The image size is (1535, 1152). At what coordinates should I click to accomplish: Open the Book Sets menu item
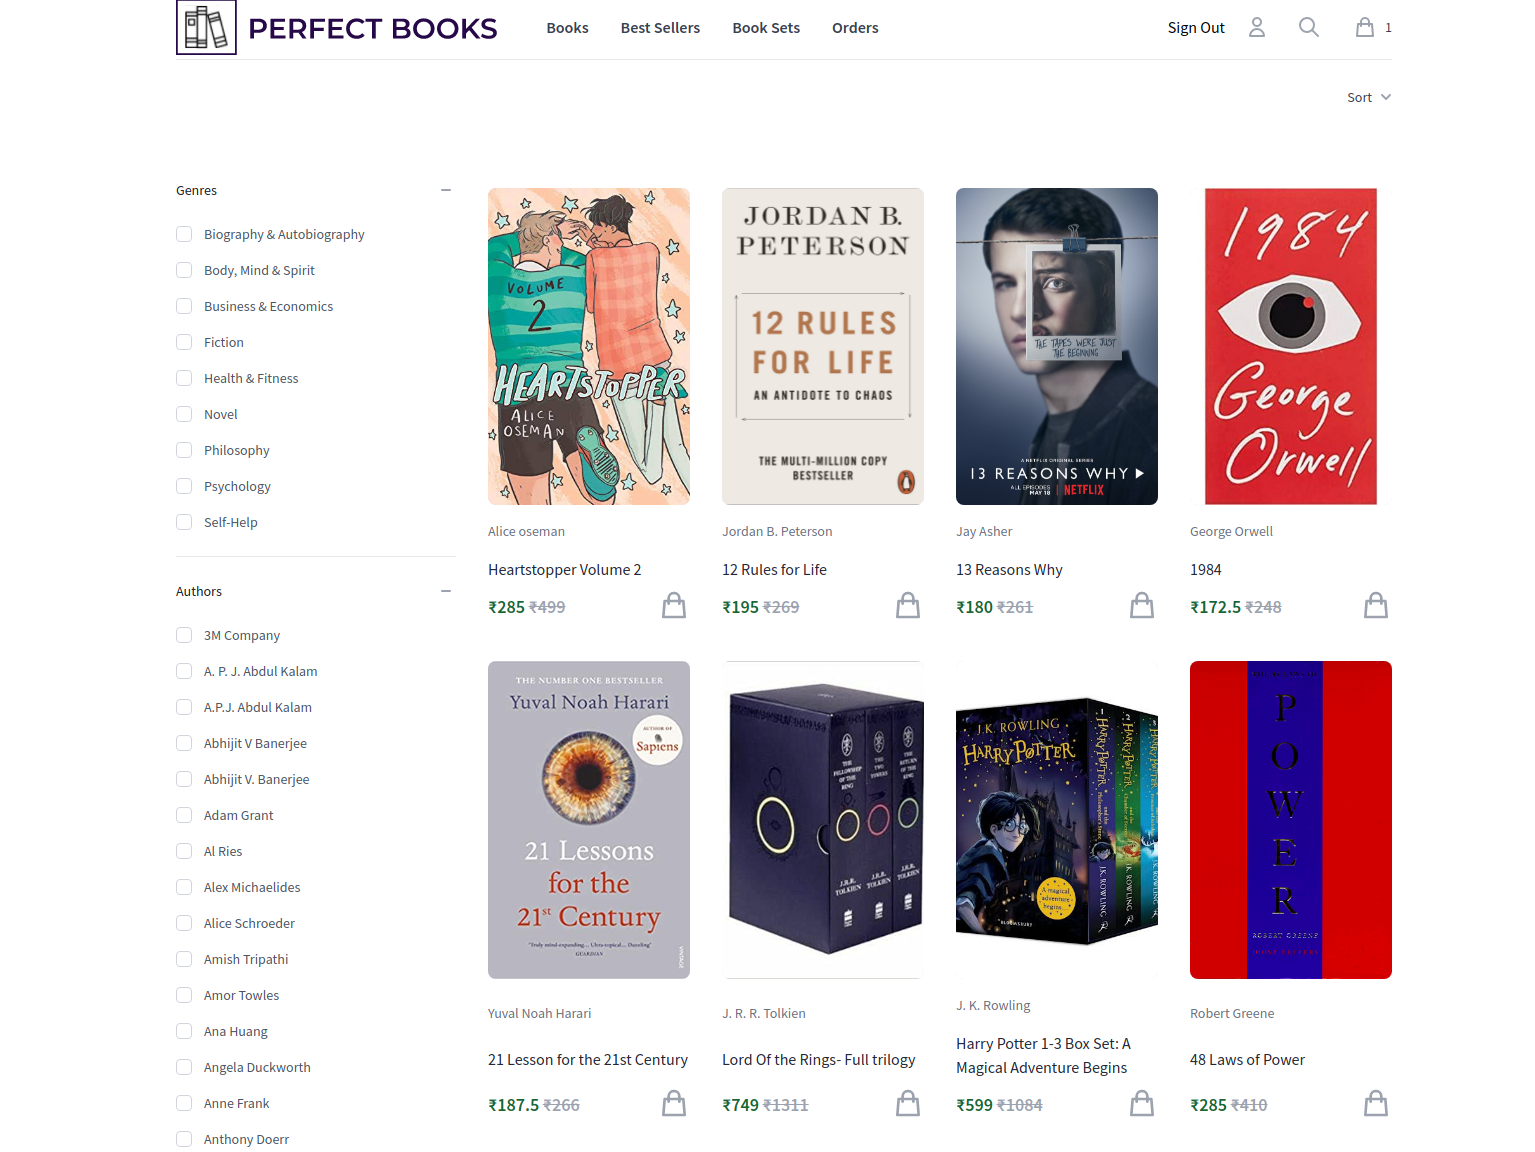(766, 28)
